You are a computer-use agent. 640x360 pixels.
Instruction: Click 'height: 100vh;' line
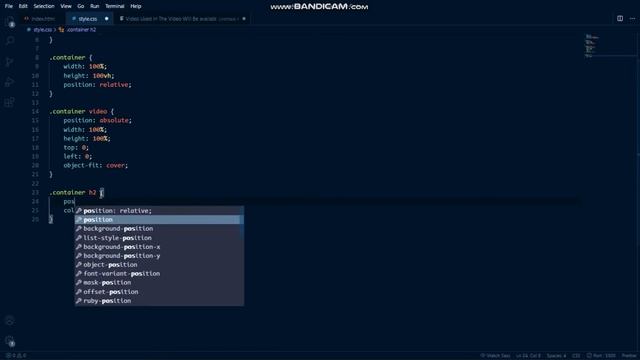pos(89,76)
